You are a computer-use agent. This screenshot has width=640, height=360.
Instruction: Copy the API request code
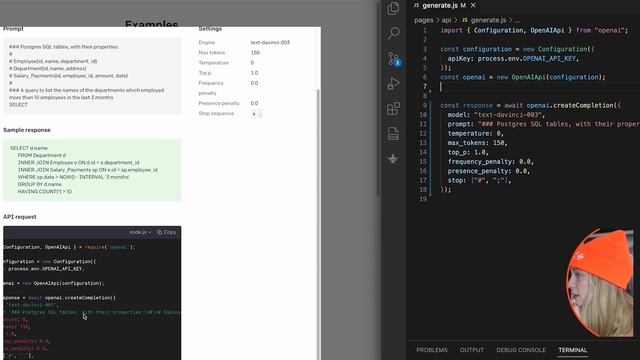tap(167, 232)
